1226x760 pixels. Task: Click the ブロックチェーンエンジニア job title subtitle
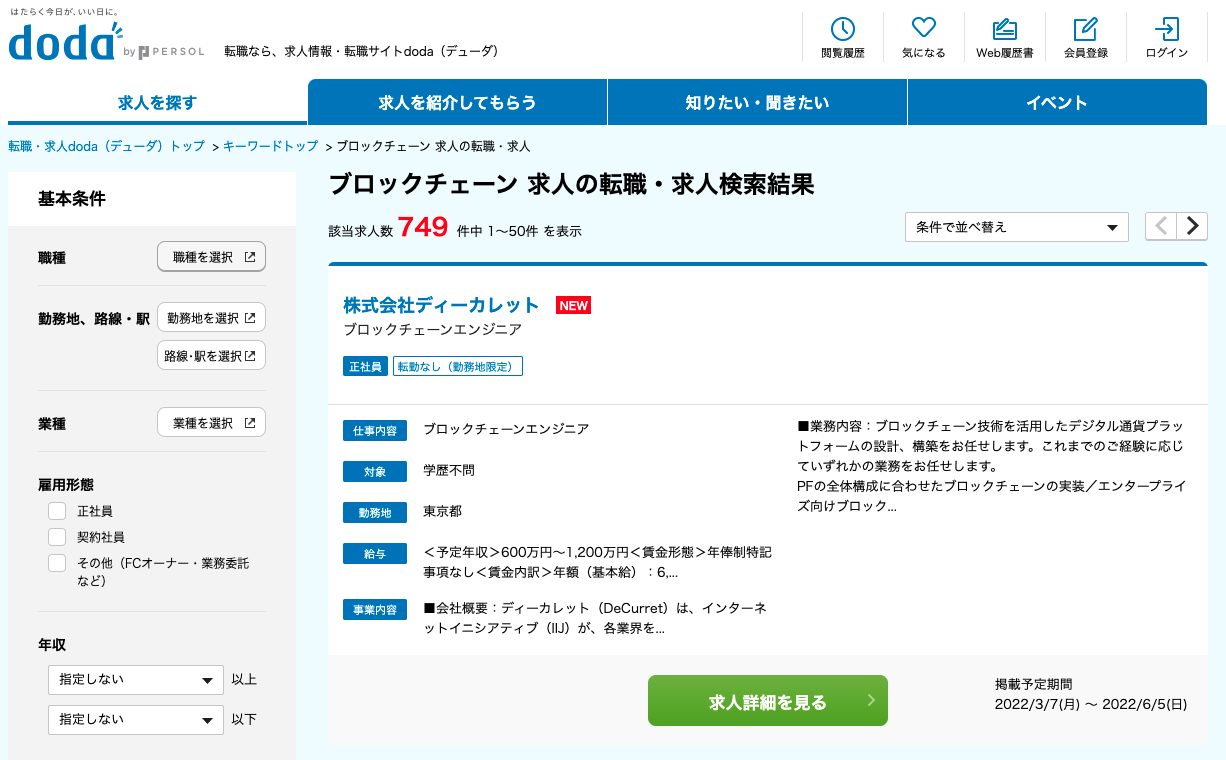tap(432, 329)
